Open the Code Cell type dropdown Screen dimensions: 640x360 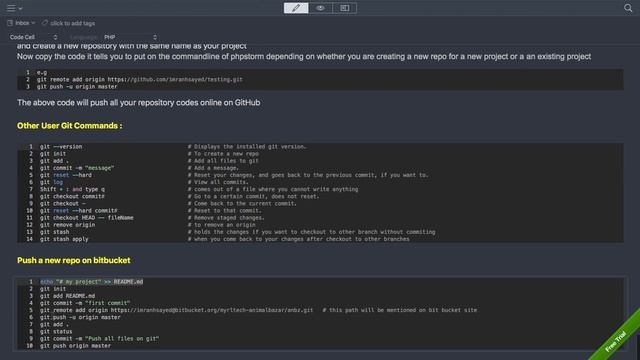[33, 37]
